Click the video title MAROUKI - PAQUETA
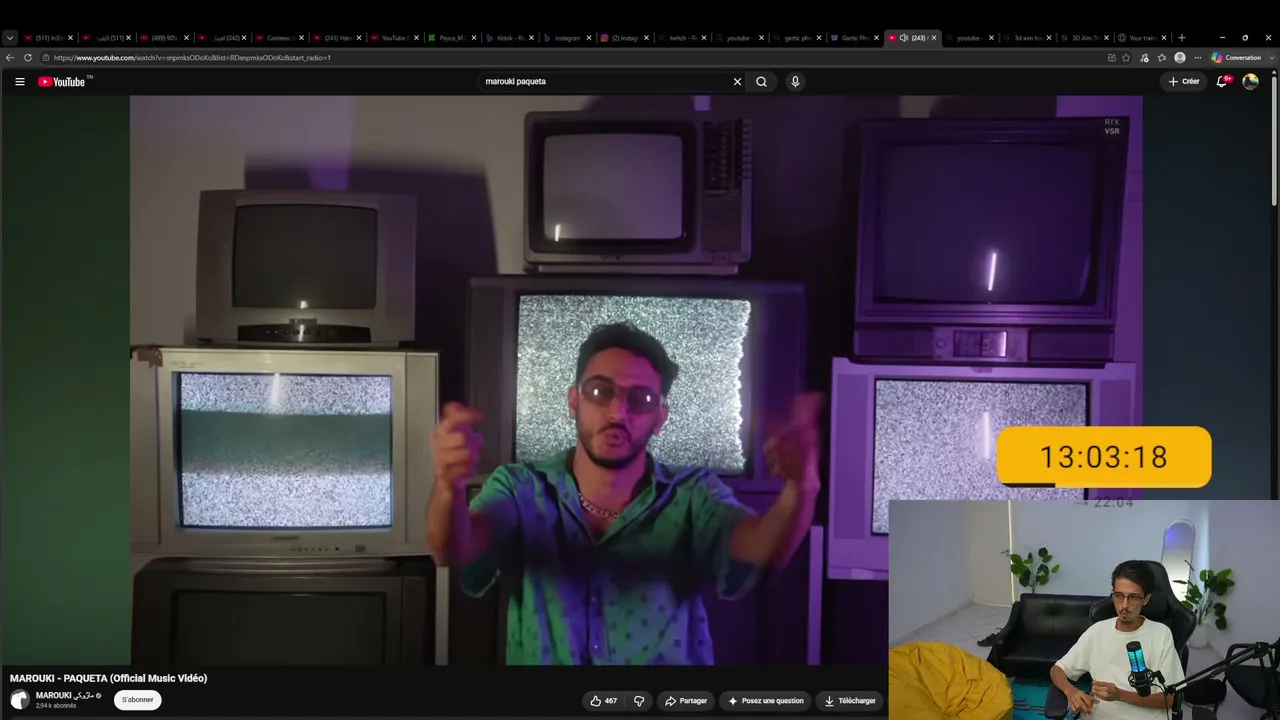The width and height of the screenshot is (1280, 720). tap(109, 678)
